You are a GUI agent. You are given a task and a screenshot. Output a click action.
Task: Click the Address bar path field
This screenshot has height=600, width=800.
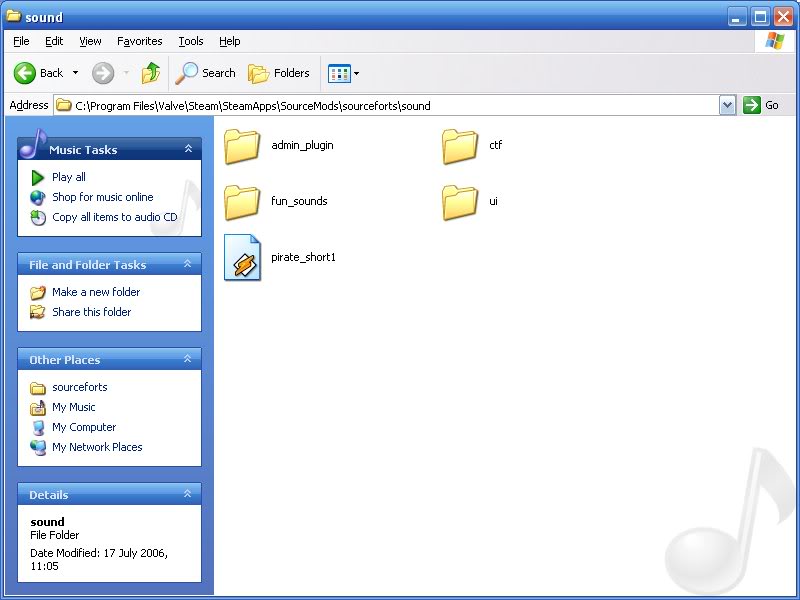click(x=390, y=105)
